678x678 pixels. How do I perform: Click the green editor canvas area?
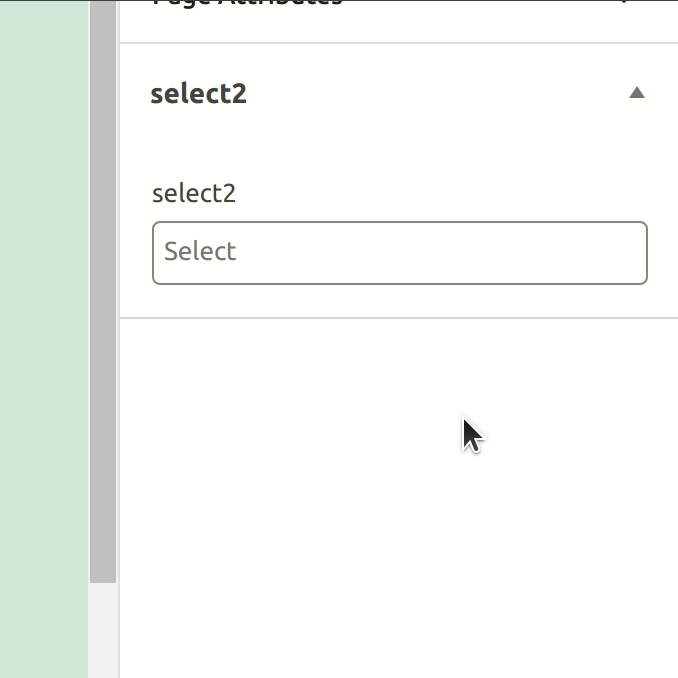coord(44,339)
